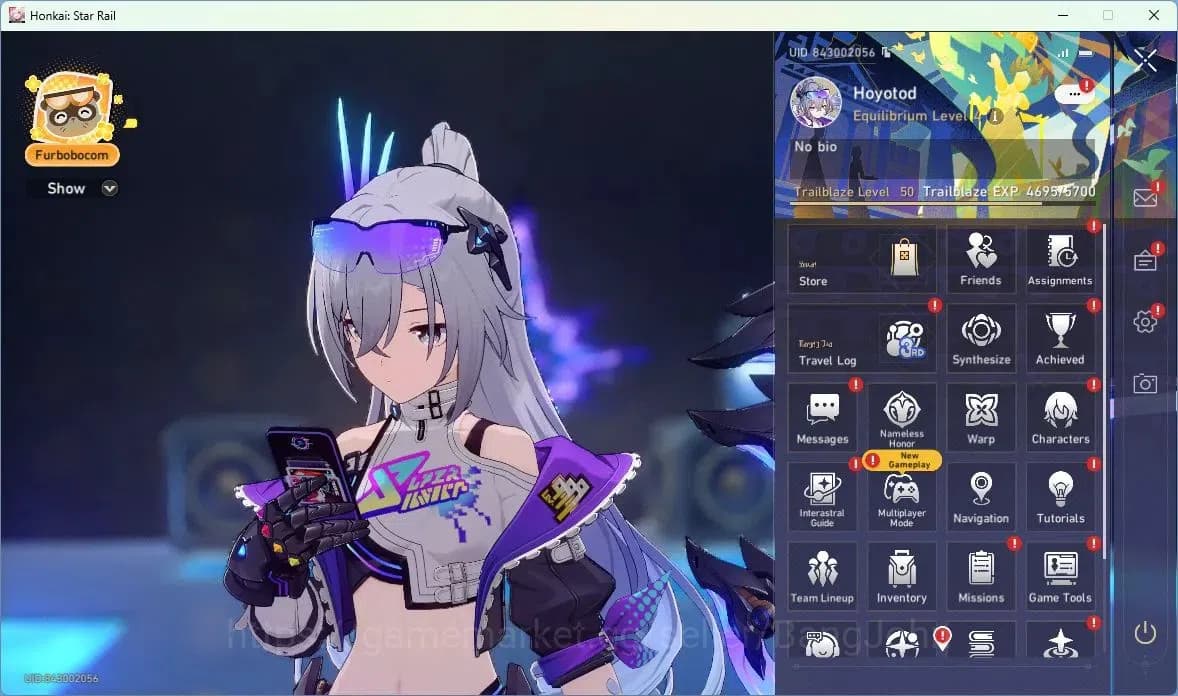Viewport: 1178px width, 696px height.
Task: Open the Interastral Guide
Action: [822, 498]
